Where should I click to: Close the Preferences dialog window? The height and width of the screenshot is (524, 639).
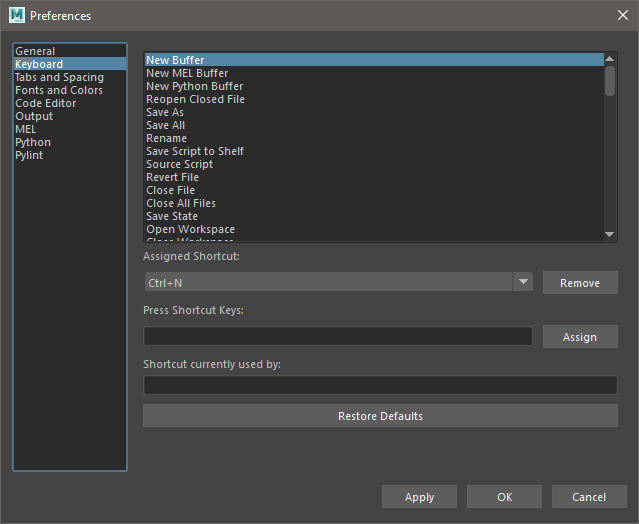tap(621, 15)
